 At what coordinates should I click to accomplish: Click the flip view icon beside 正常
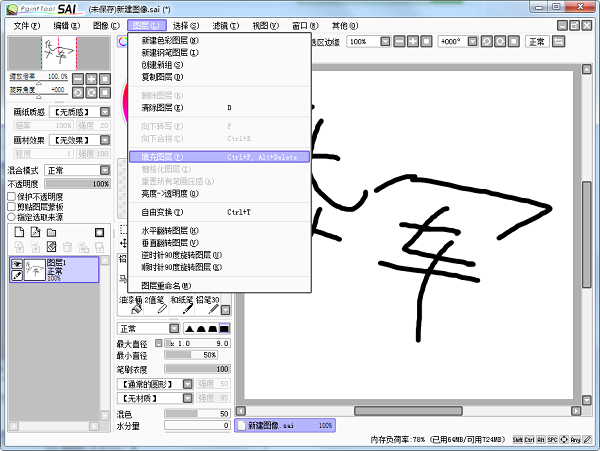click(x=559, y=41)
